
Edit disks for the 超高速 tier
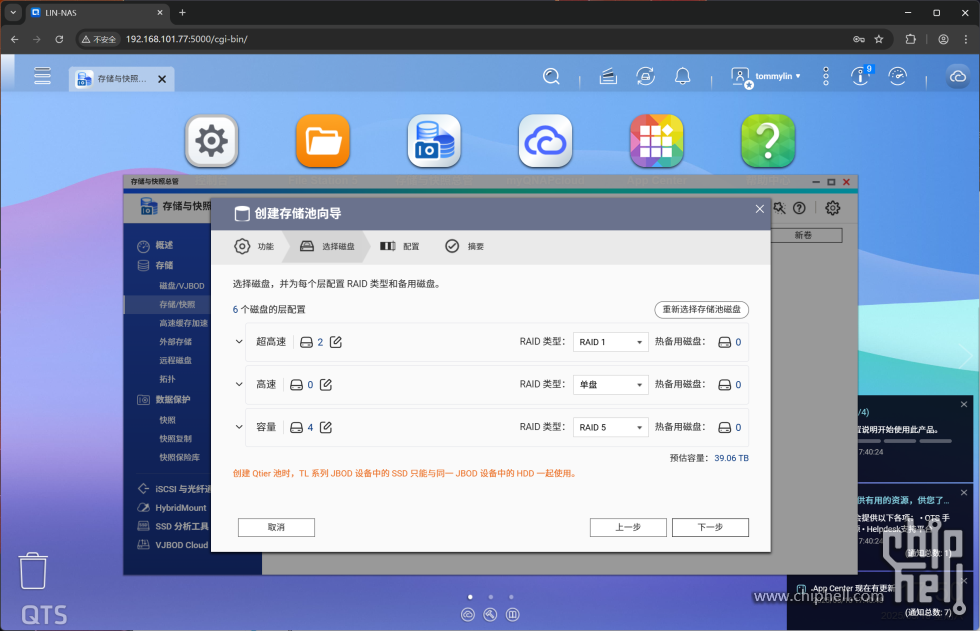pos(336,342)
